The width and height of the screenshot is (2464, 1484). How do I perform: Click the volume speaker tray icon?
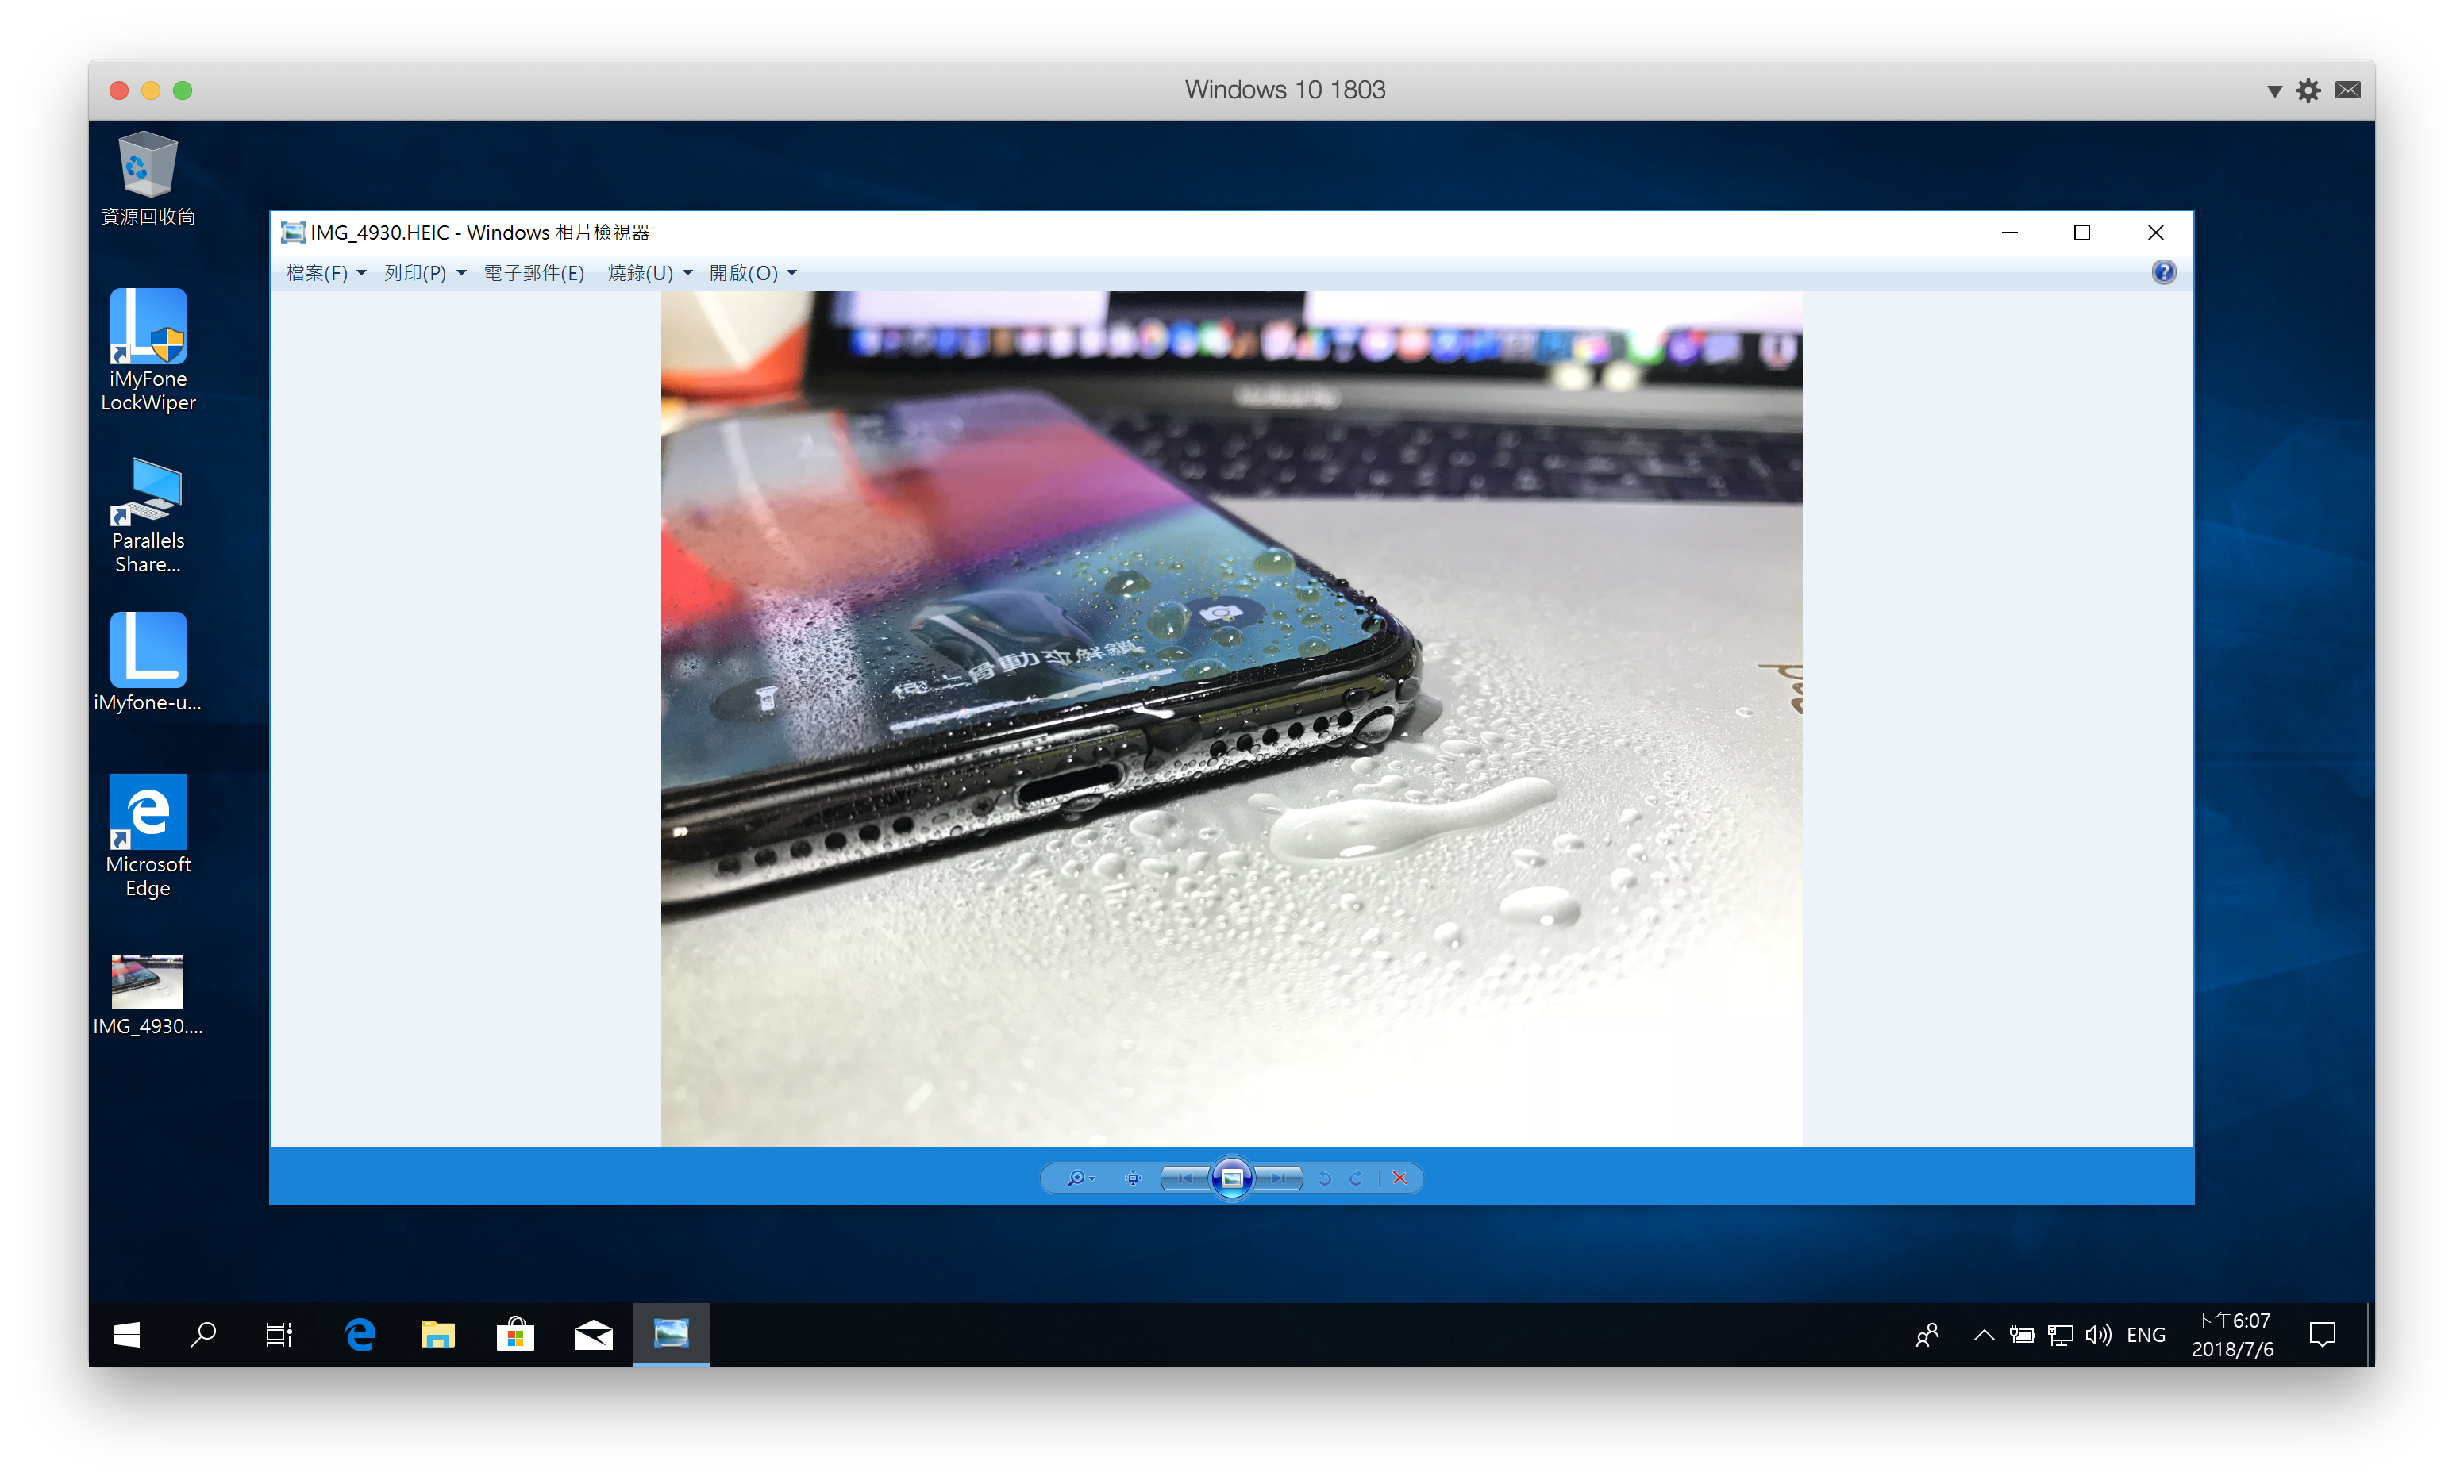[x=2098, y=1335]
